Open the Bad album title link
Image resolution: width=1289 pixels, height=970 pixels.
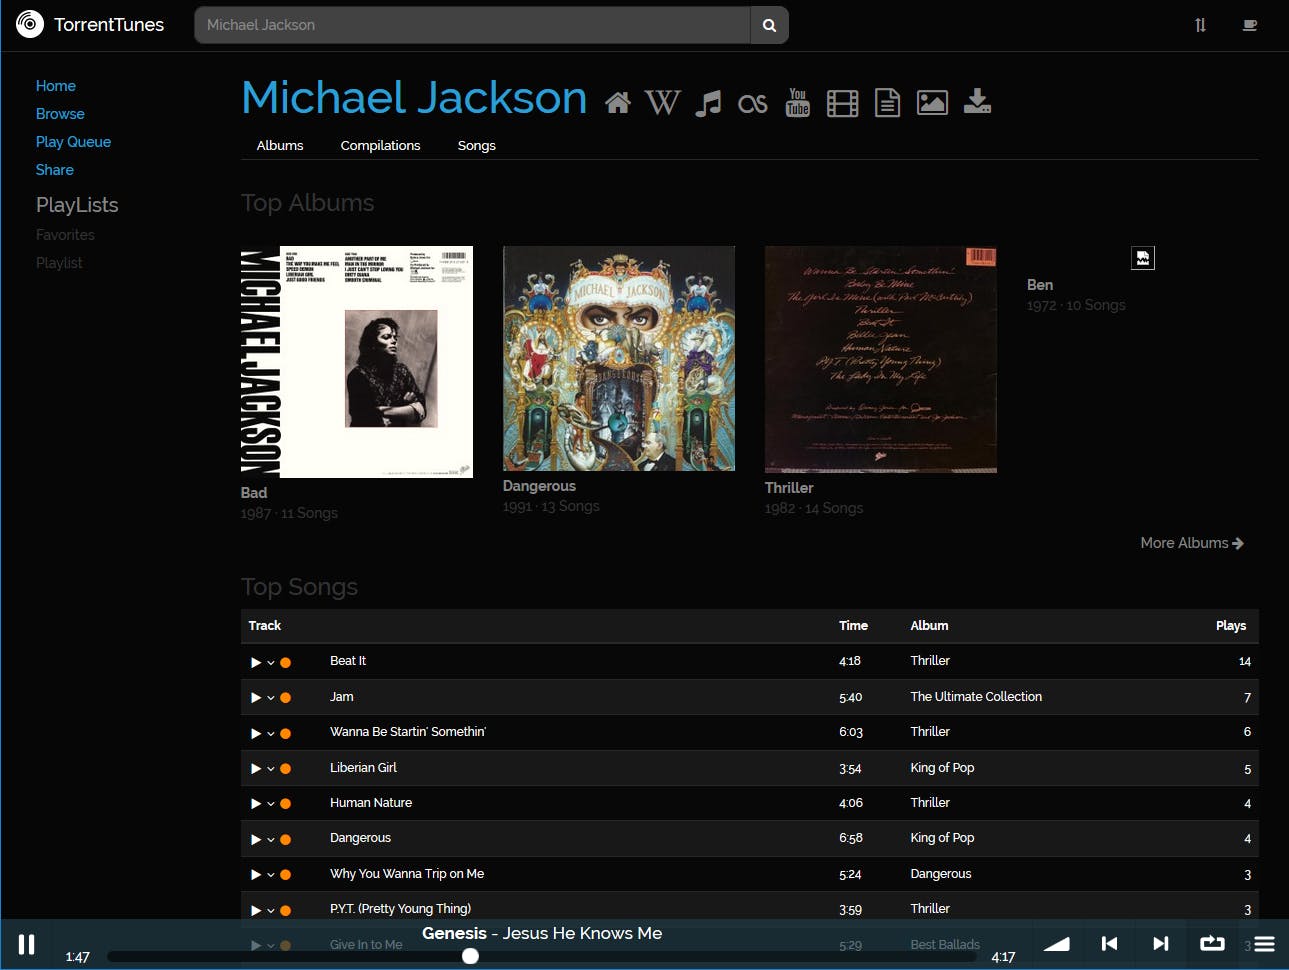(254, 493)
